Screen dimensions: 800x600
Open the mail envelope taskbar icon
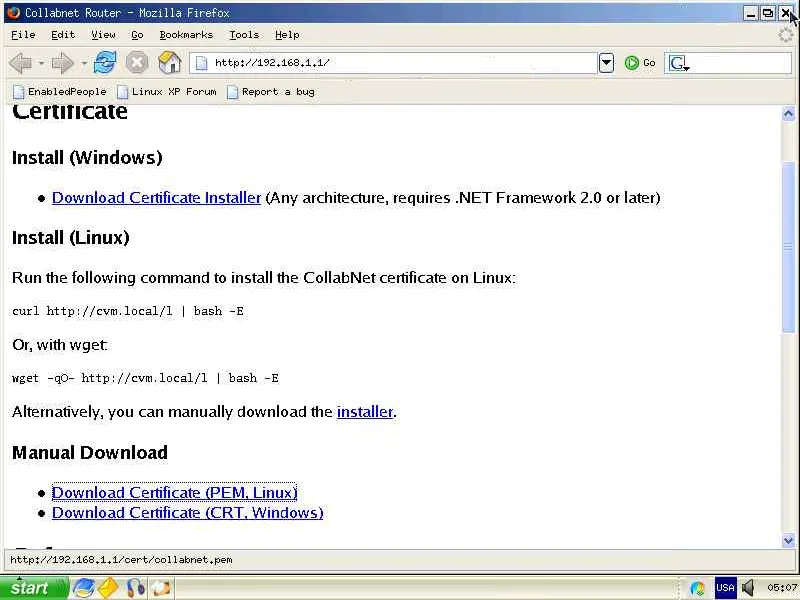point(109,588)
